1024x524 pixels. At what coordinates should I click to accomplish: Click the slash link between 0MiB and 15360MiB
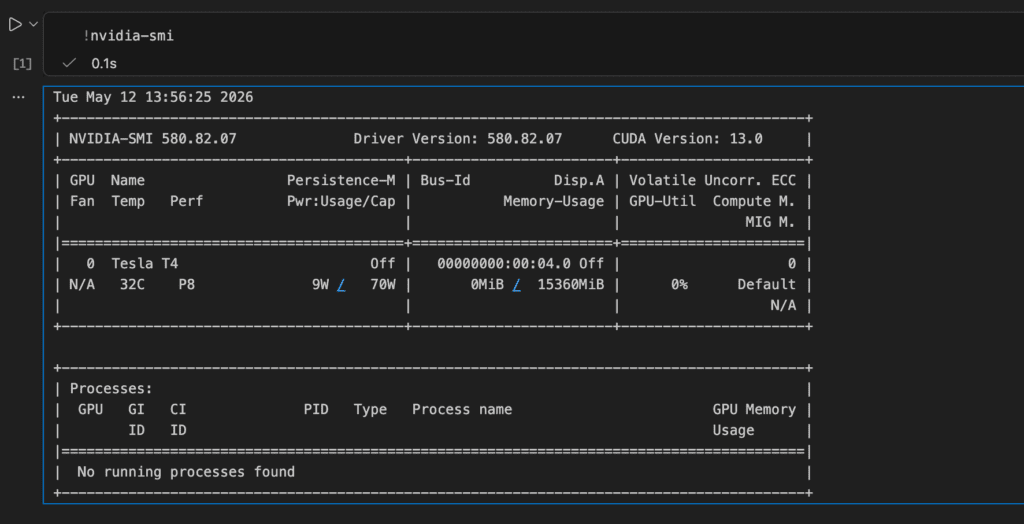pyautogui.click(x=517, y=285)
